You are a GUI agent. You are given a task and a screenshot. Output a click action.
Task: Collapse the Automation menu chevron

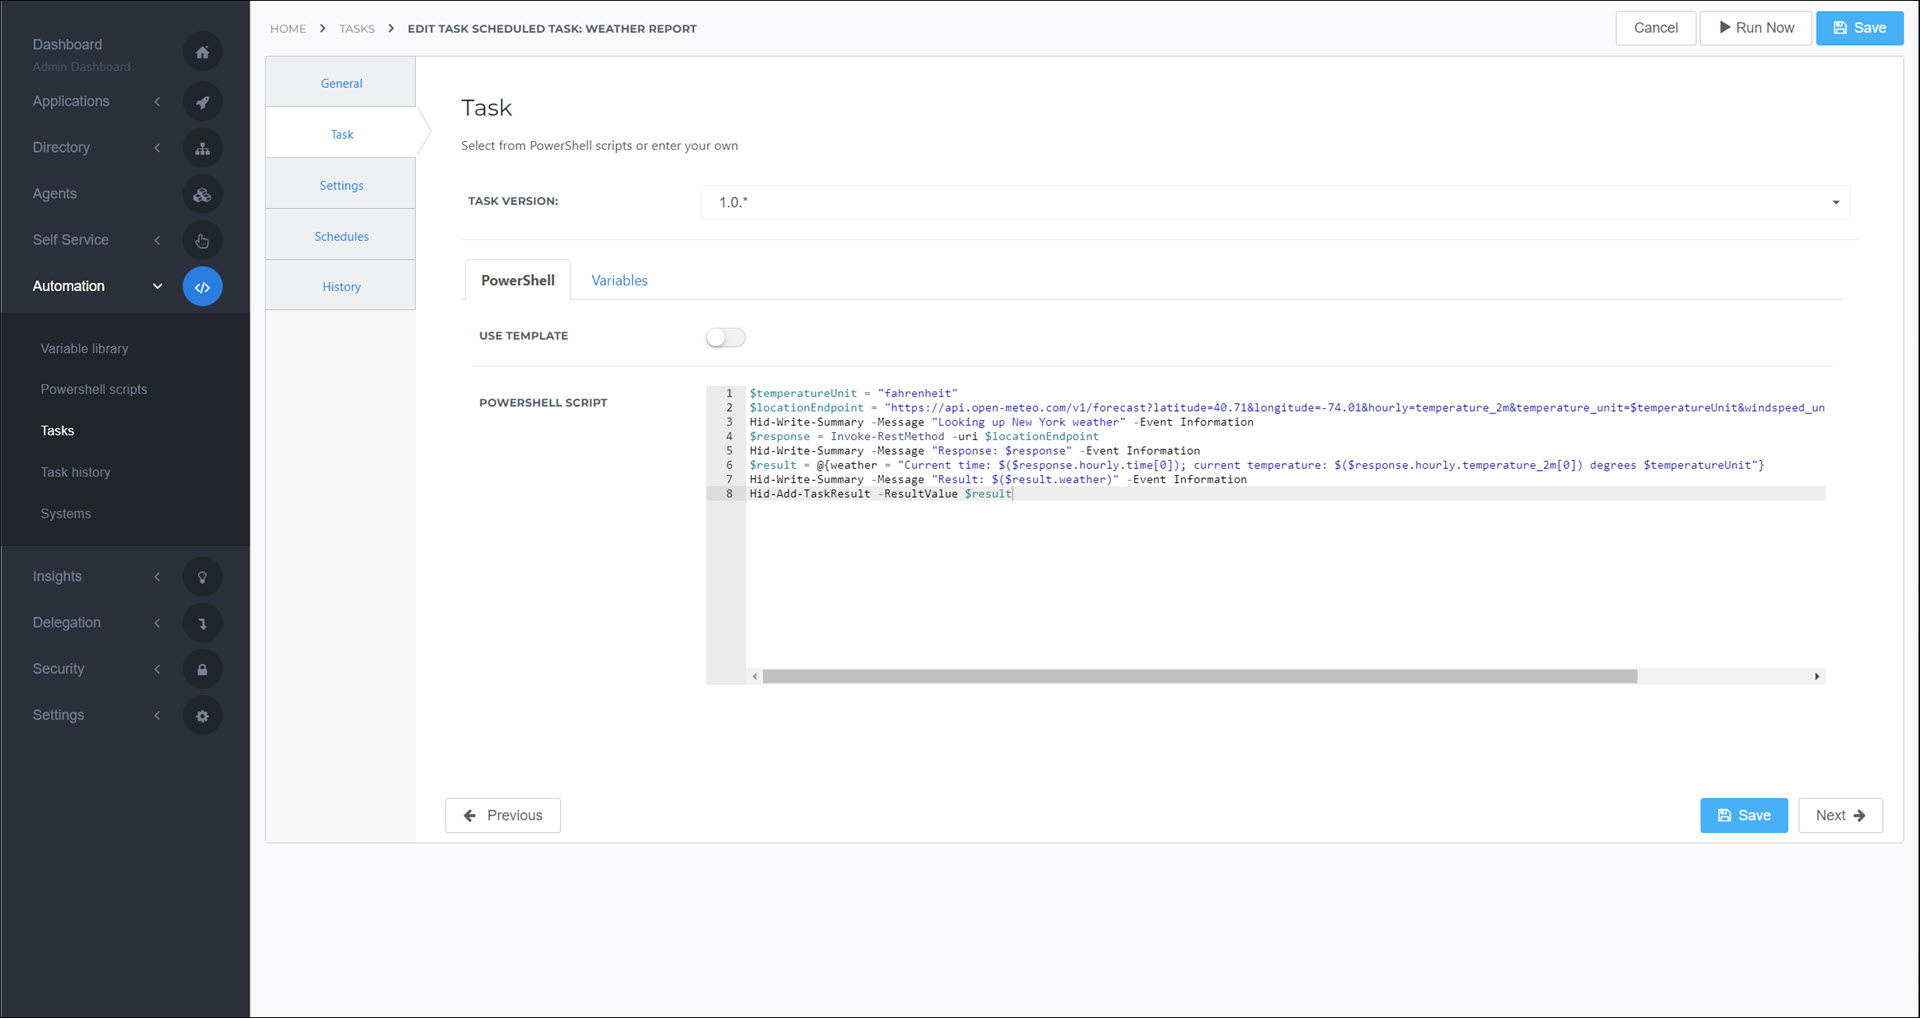click(157, 286)
